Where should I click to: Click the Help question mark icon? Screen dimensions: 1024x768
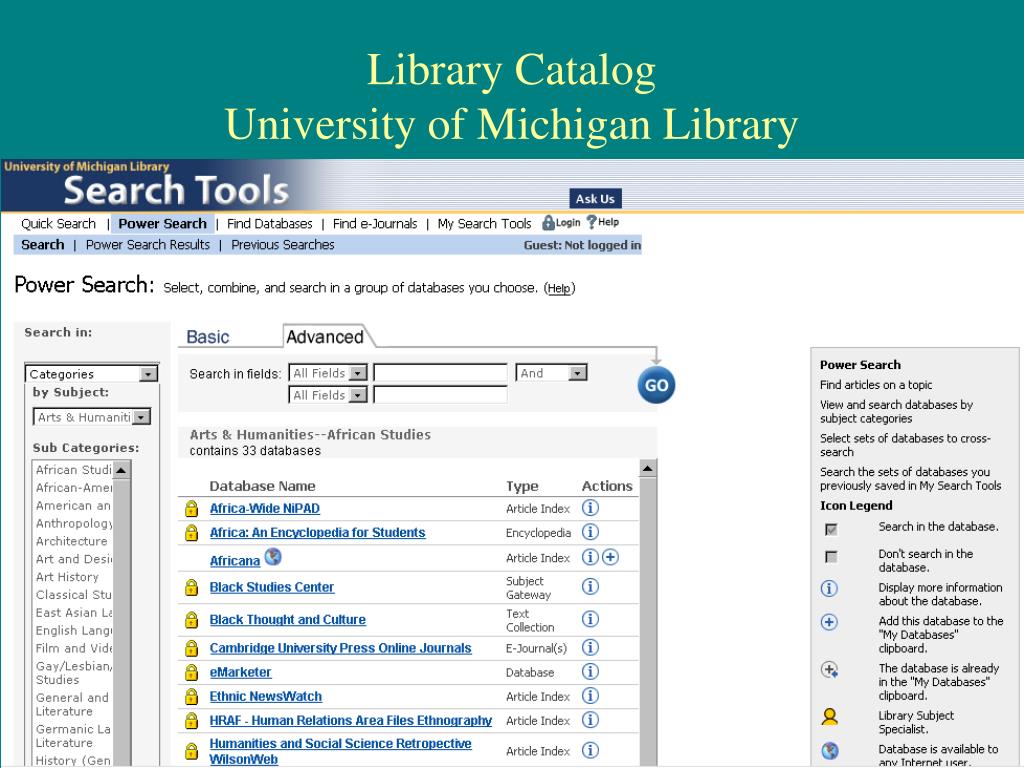tap(592, 222)
